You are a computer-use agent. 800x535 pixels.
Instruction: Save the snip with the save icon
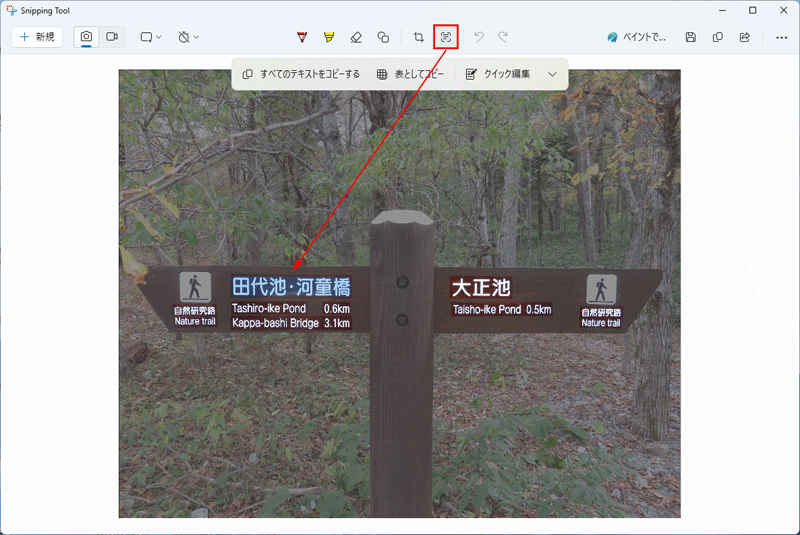[x=690, y=37]
